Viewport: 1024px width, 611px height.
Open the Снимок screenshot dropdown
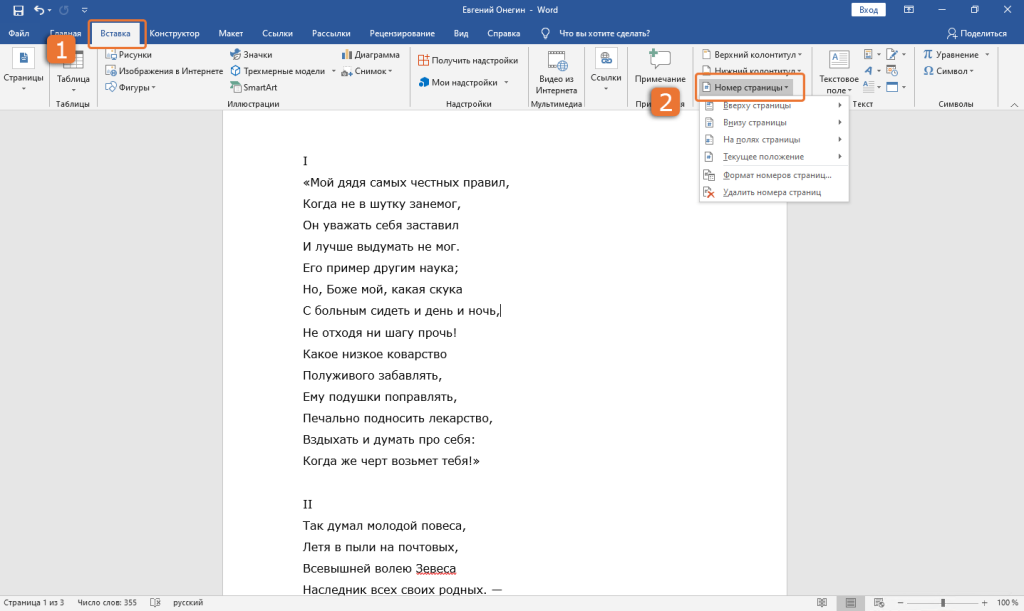coord(367,71)
